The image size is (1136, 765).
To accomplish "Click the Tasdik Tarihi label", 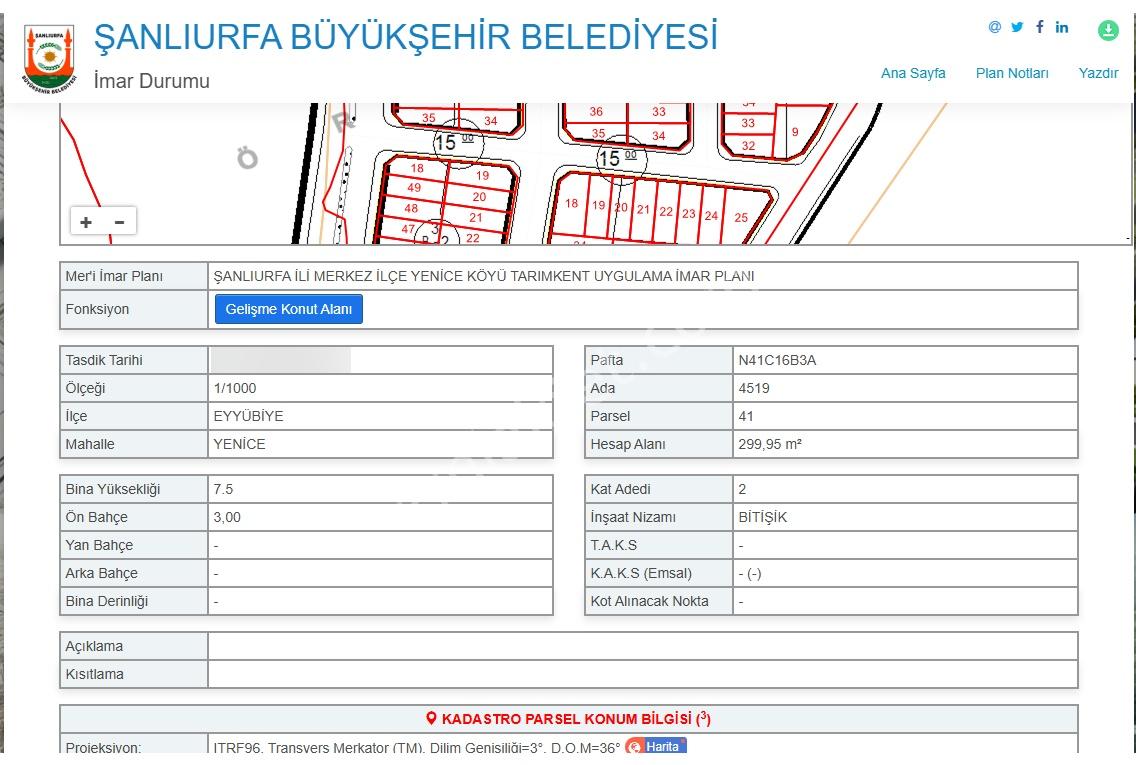I will pyautogui.click(x=104, y=360).
